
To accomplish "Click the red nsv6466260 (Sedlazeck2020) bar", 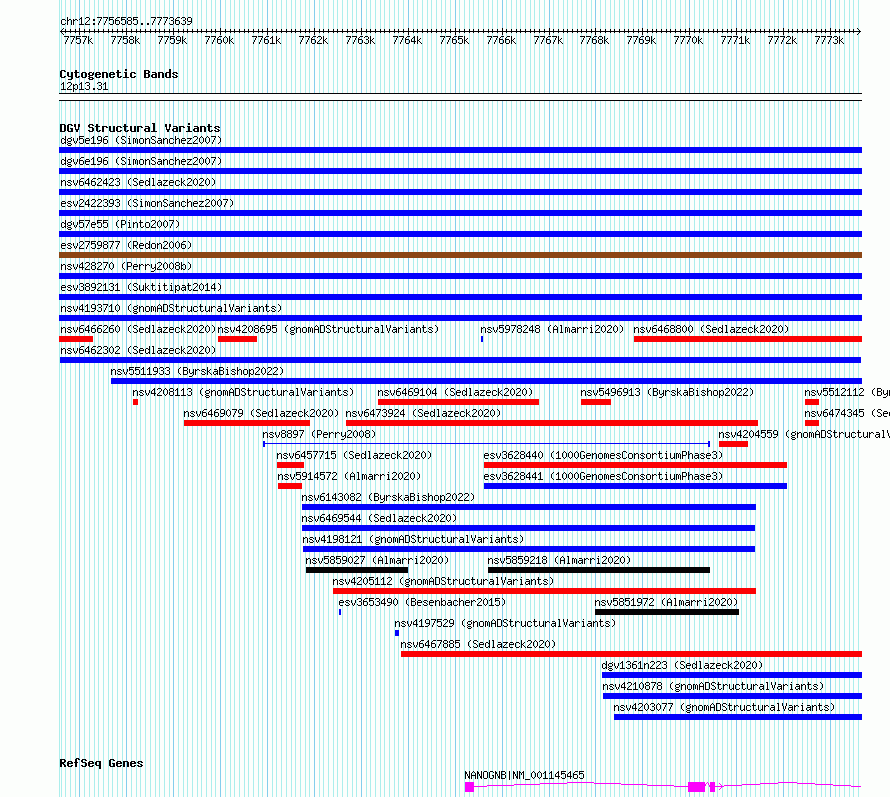I will [76, 339].
